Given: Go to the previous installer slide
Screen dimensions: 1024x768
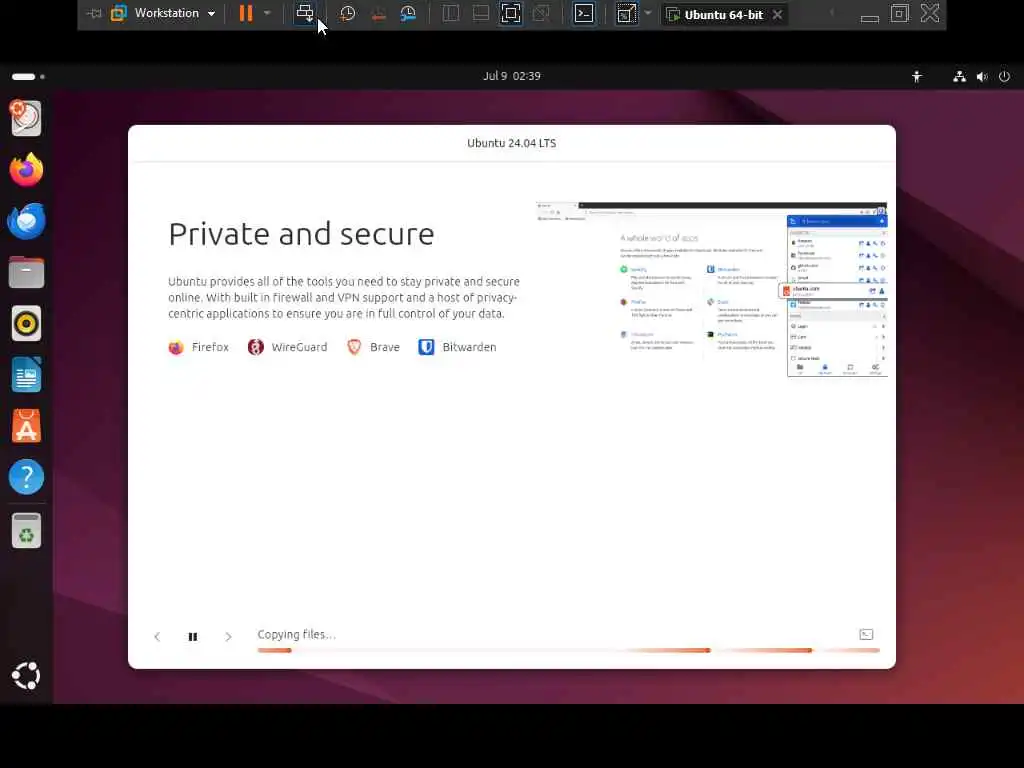Looking at the screenshot, I should pyautogui.click(x=157, y=637).
